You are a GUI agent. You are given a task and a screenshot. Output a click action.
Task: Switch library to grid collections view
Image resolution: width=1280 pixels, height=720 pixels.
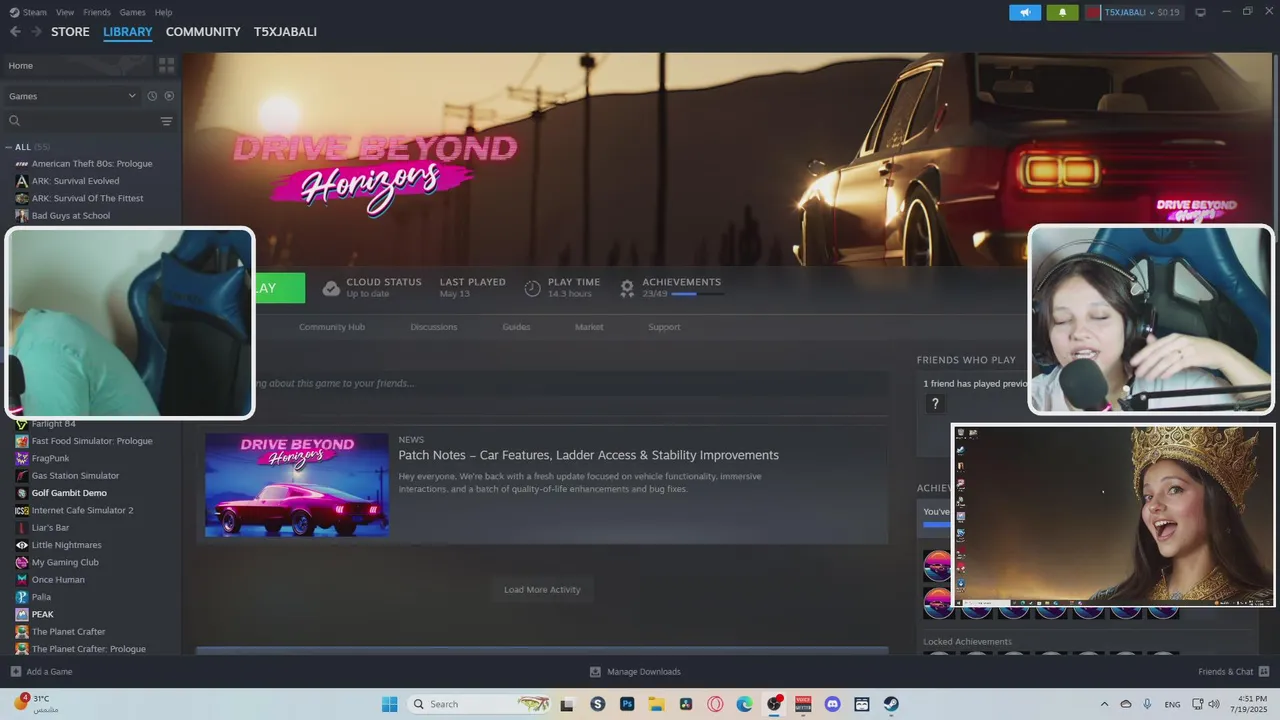click(166, 65)
